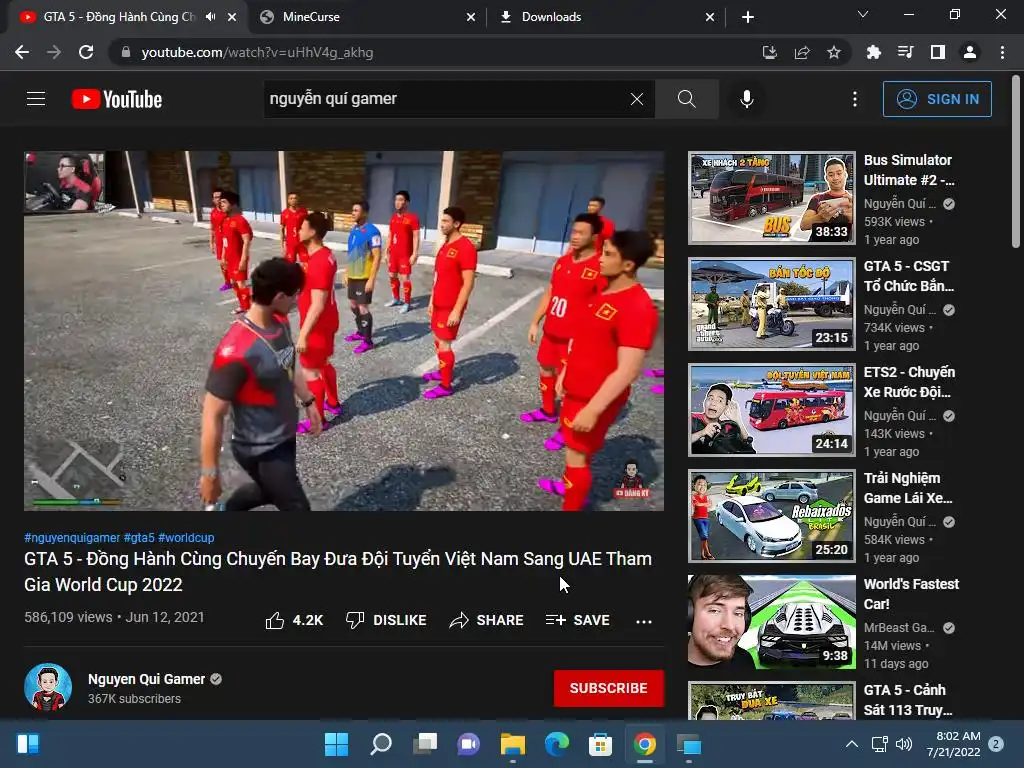
Task: Click the video player to pause
Action: click(x=344, y=331)
